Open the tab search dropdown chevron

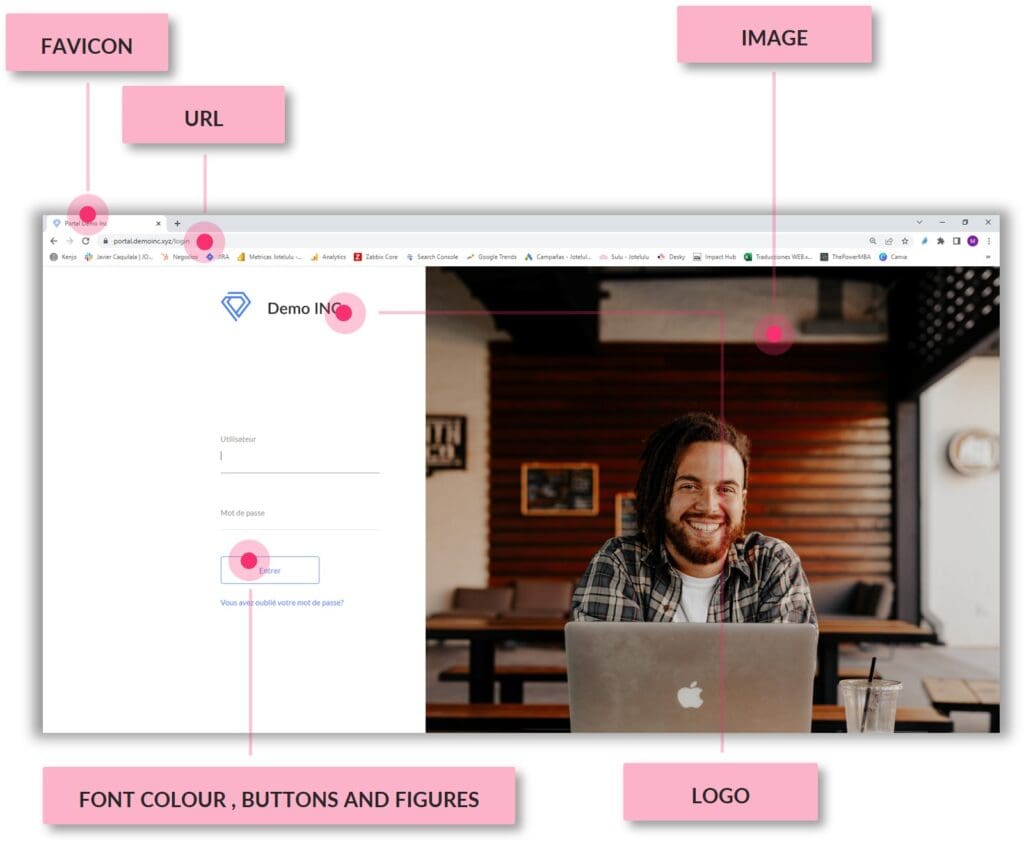pyautogui.click(x=920, y=222)
